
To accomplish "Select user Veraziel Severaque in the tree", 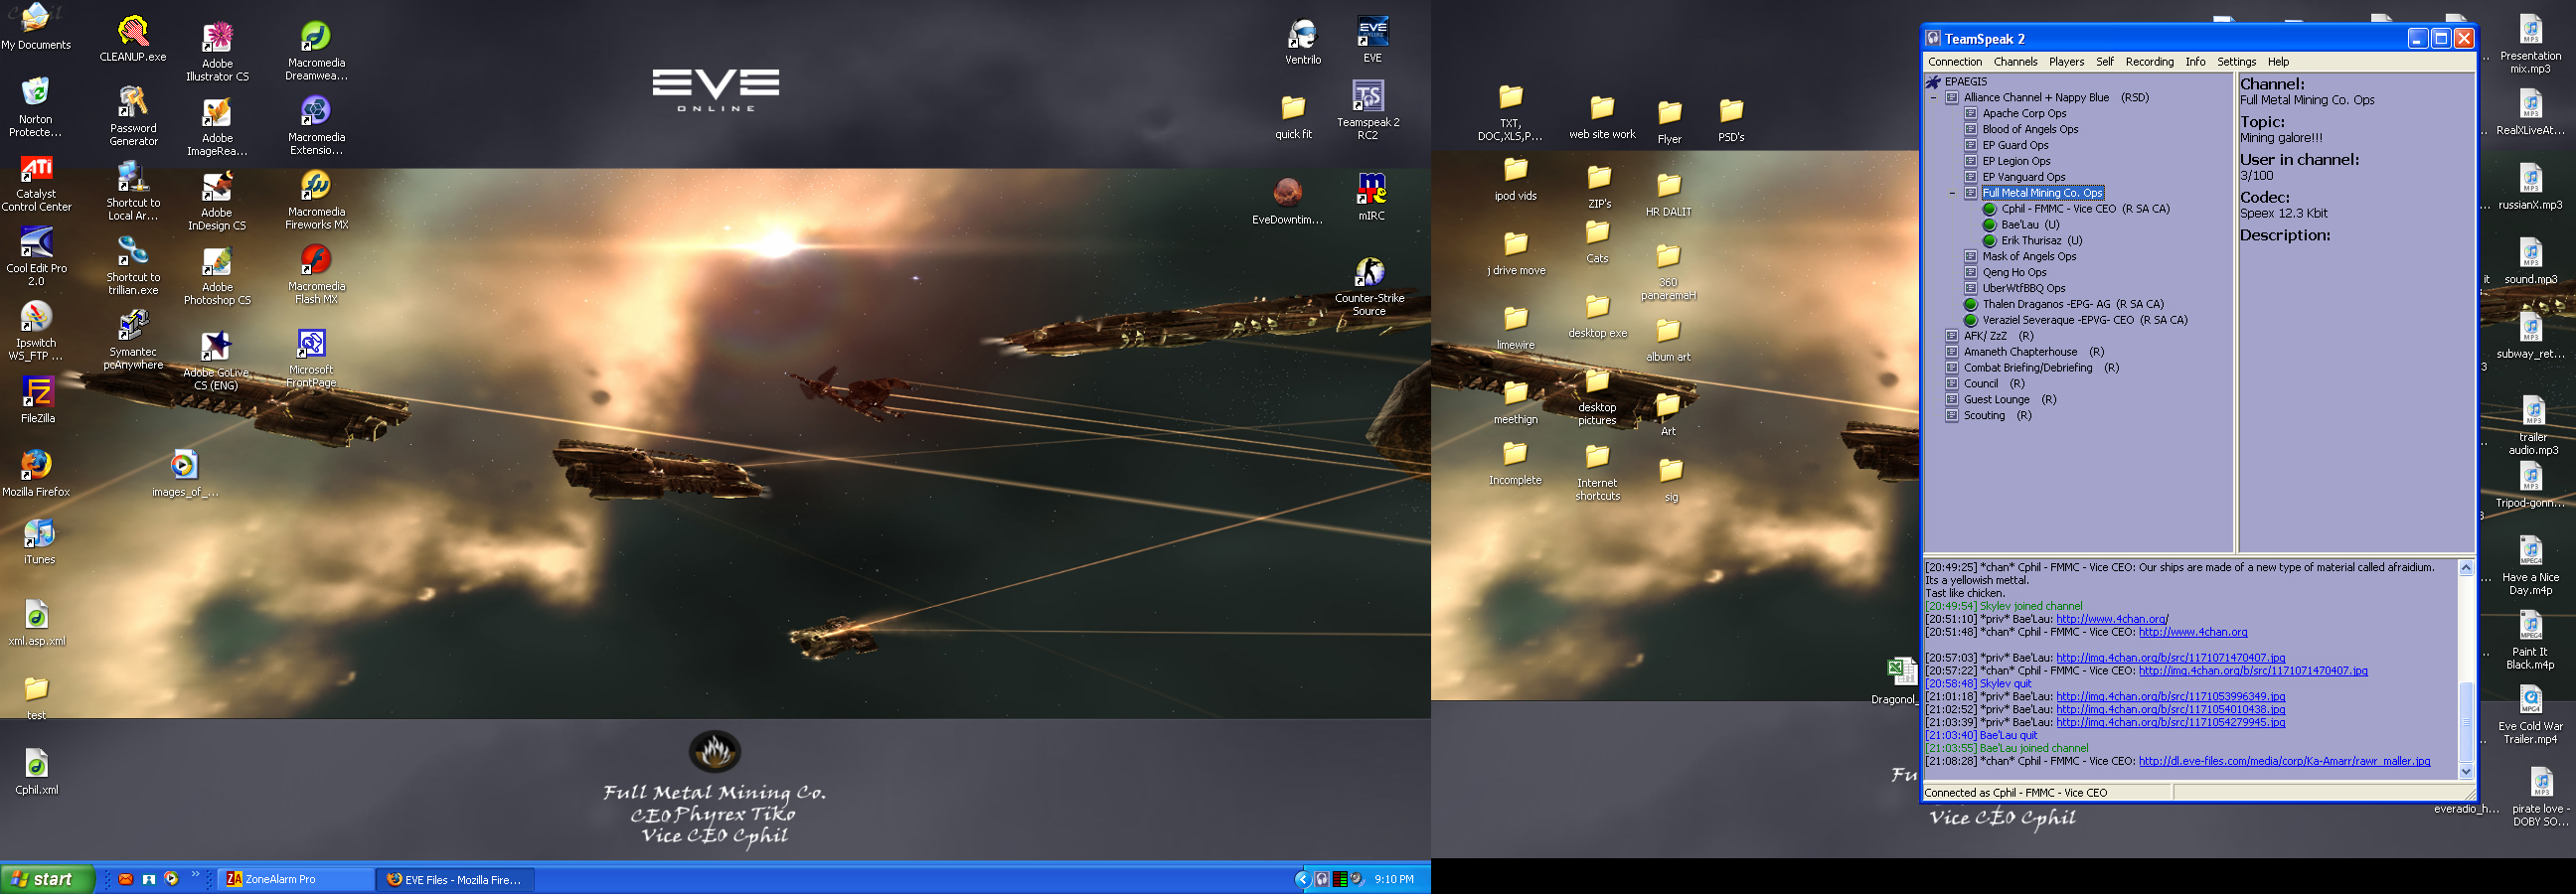I will pos(2085,321).
